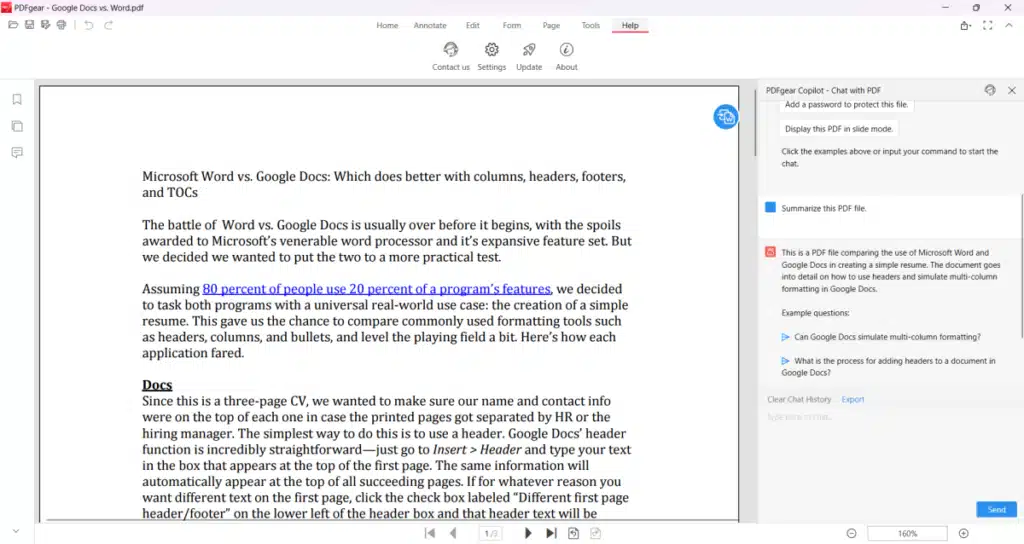Go to the previous page

pyautogui.click(x=453, y=533)
